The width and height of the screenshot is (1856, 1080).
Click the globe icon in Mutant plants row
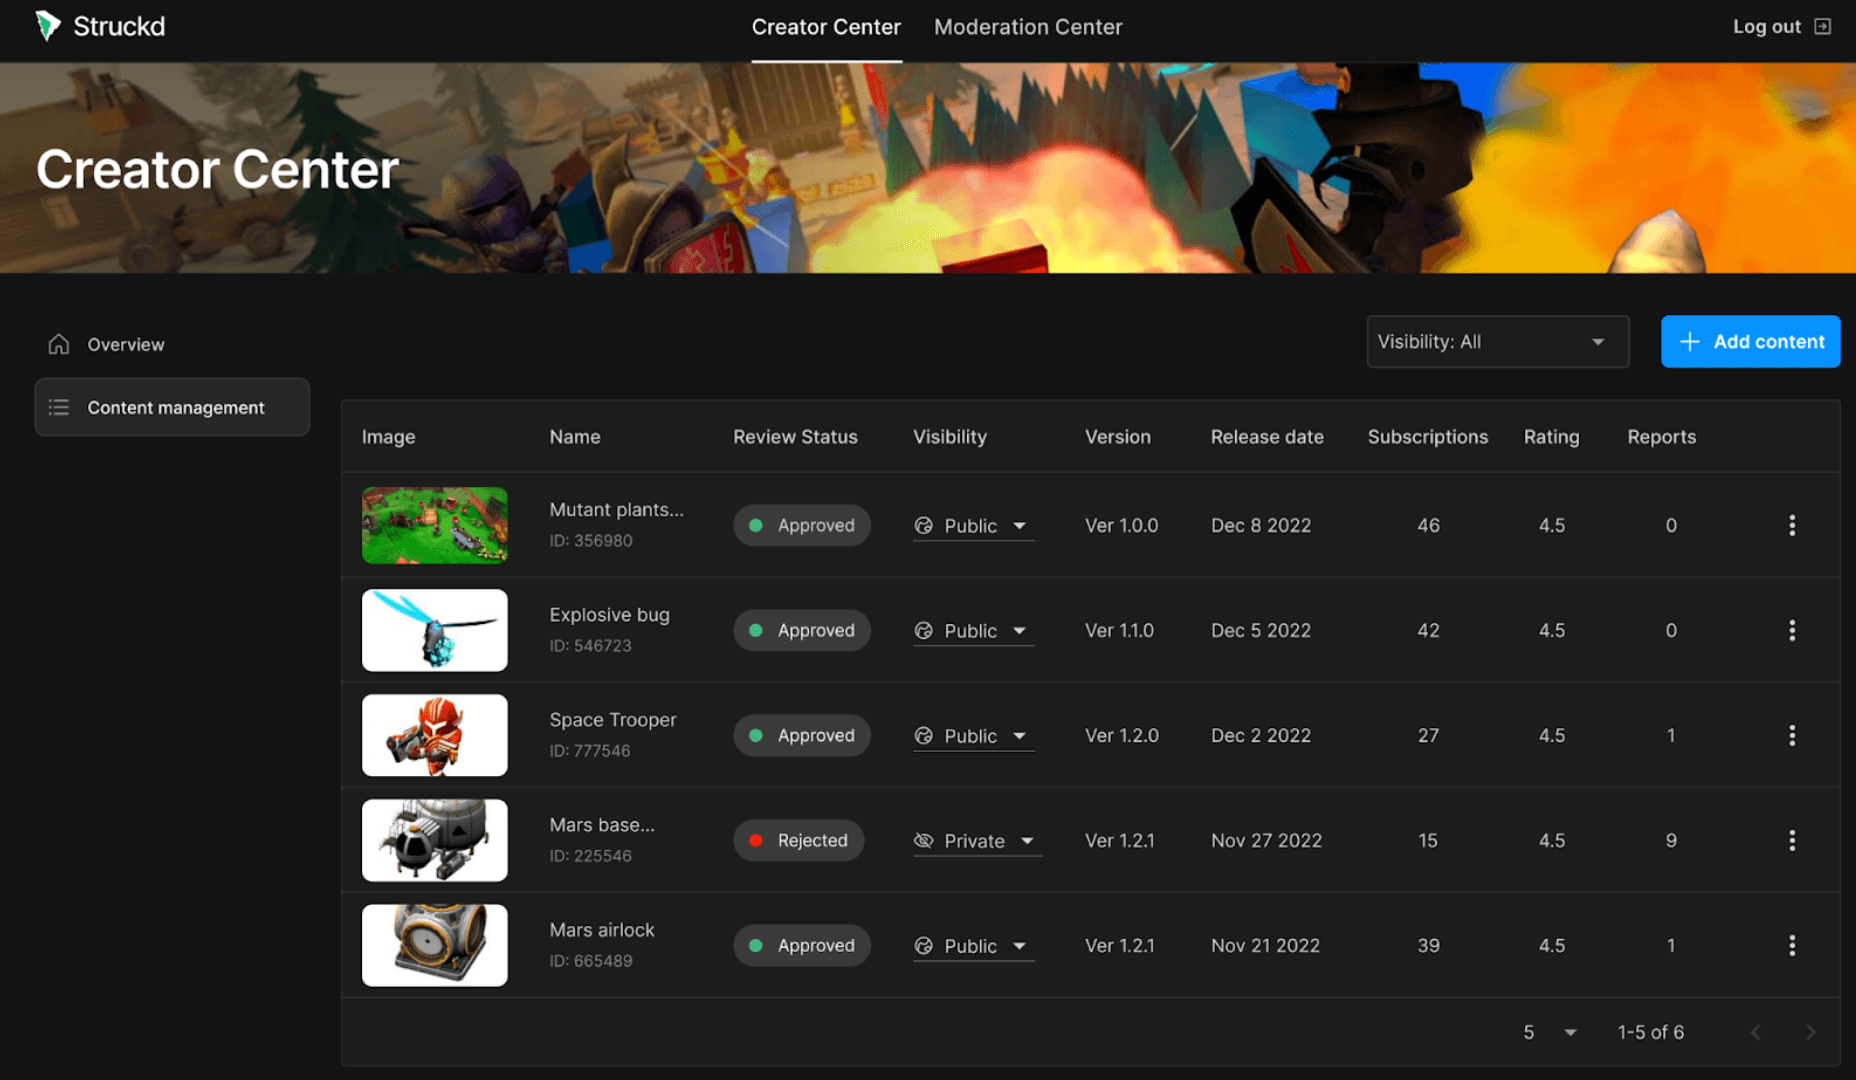[924, 526]
